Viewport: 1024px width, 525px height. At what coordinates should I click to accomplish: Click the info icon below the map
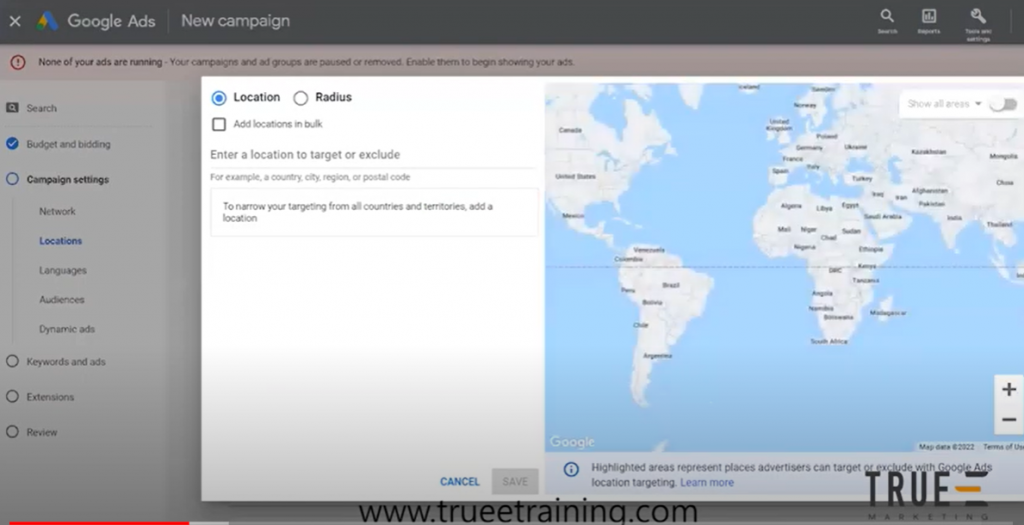pos(571,469)
